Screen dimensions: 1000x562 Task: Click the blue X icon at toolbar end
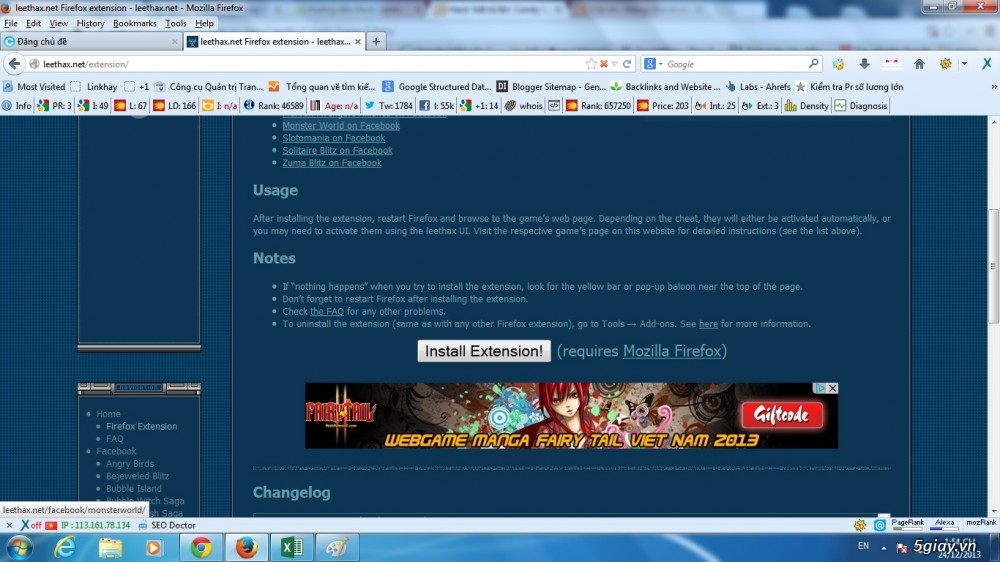987,64
